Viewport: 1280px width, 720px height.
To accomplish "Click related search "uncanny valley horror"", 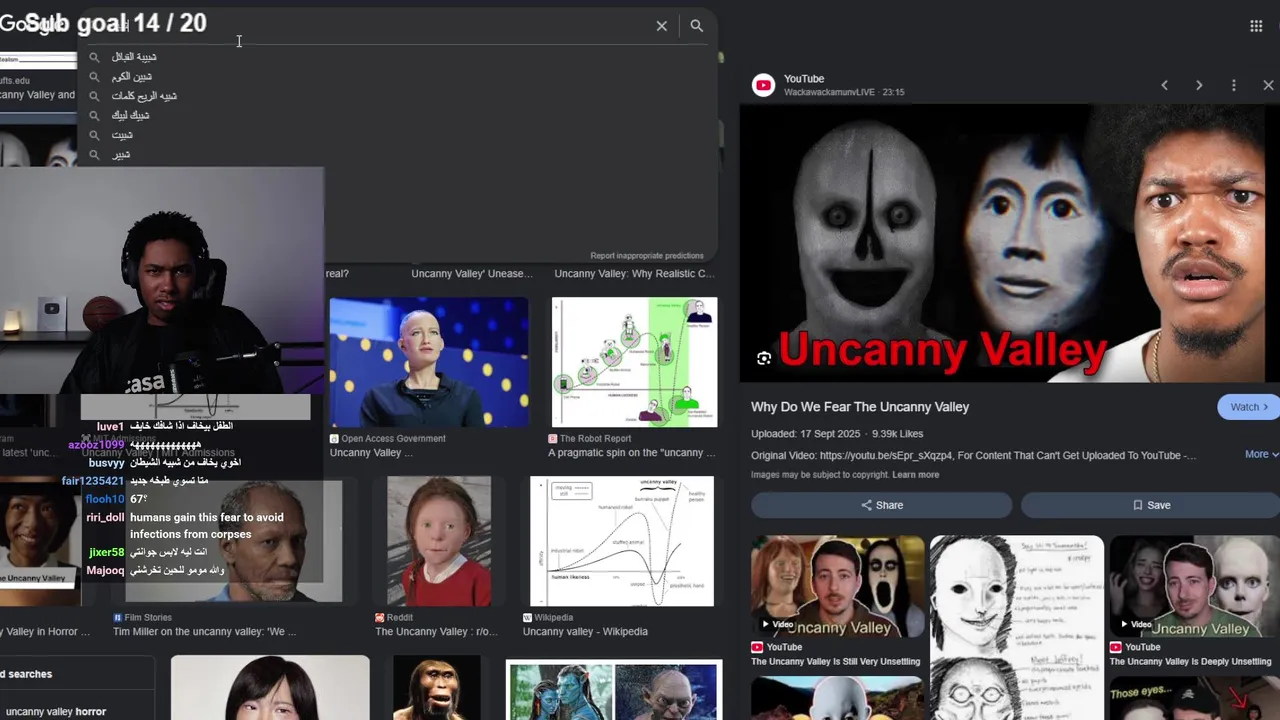I will 56,712.
